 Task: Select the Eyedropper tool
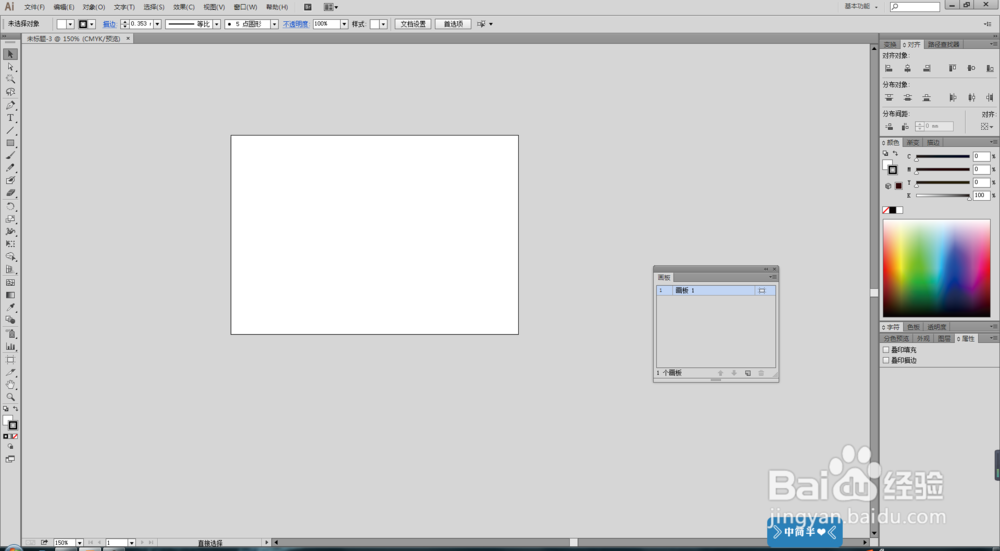10,307
